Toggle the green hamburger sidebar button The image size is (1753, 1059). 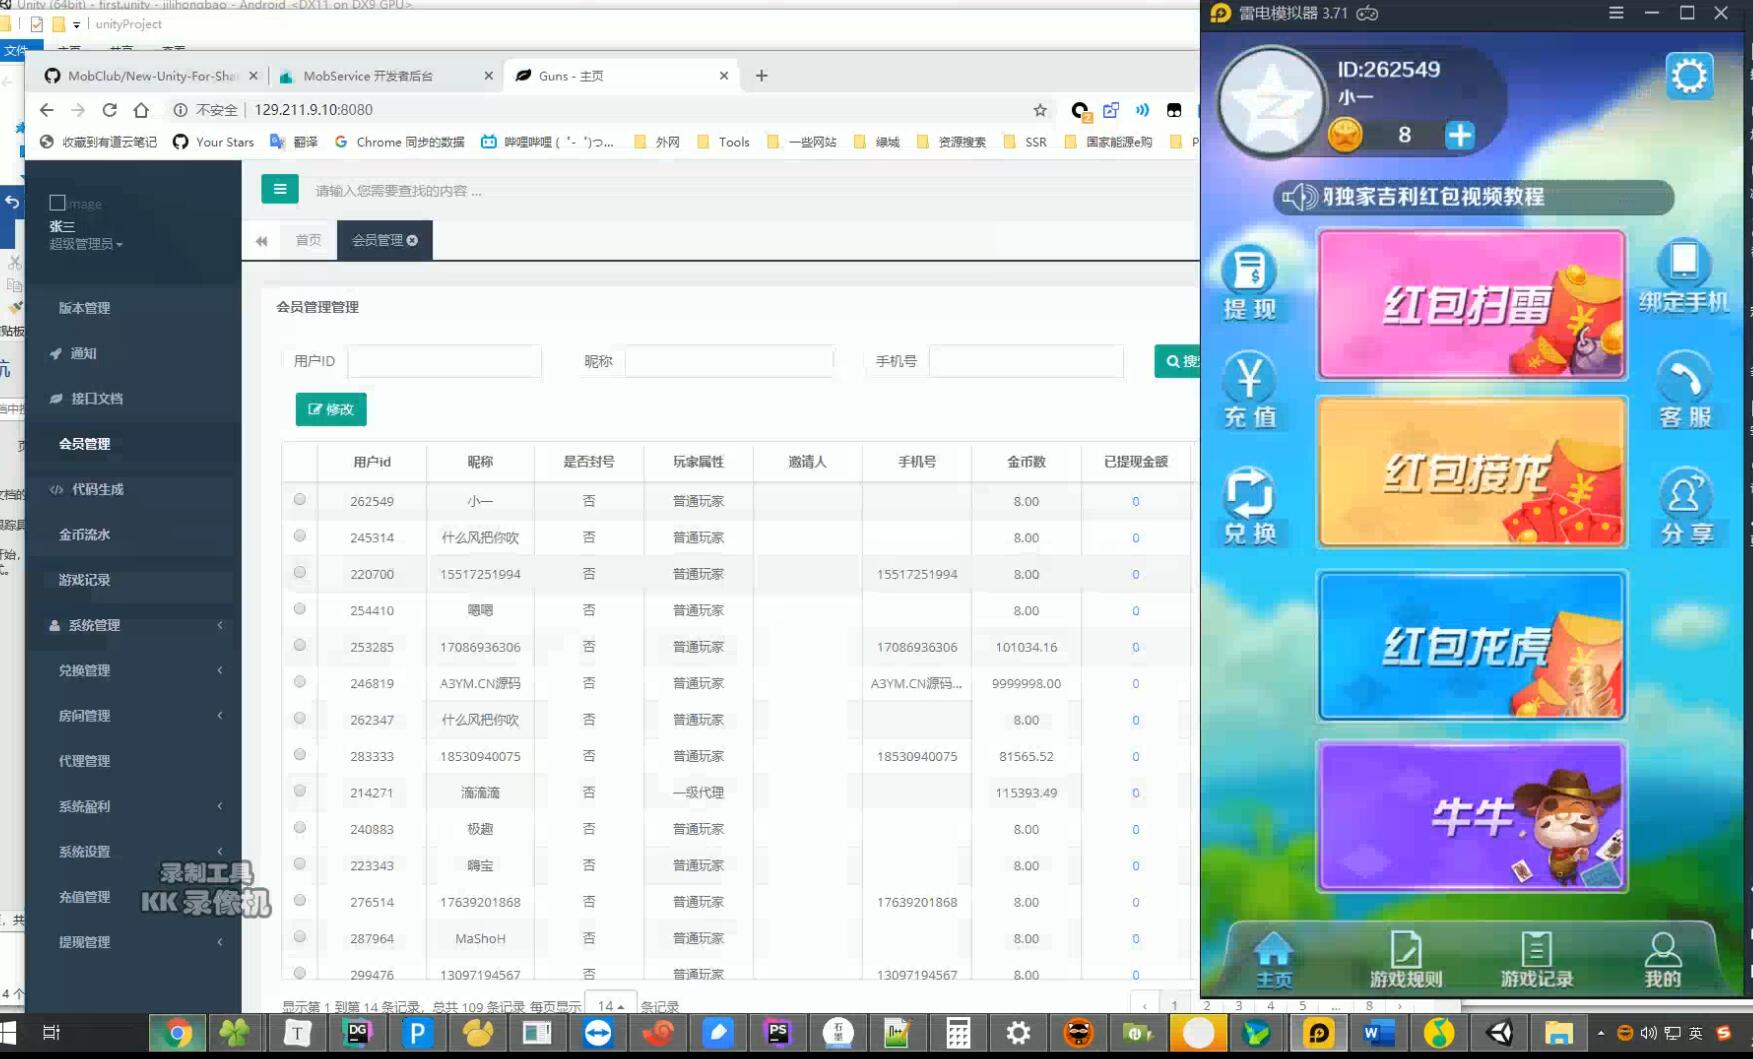(280, 189)
